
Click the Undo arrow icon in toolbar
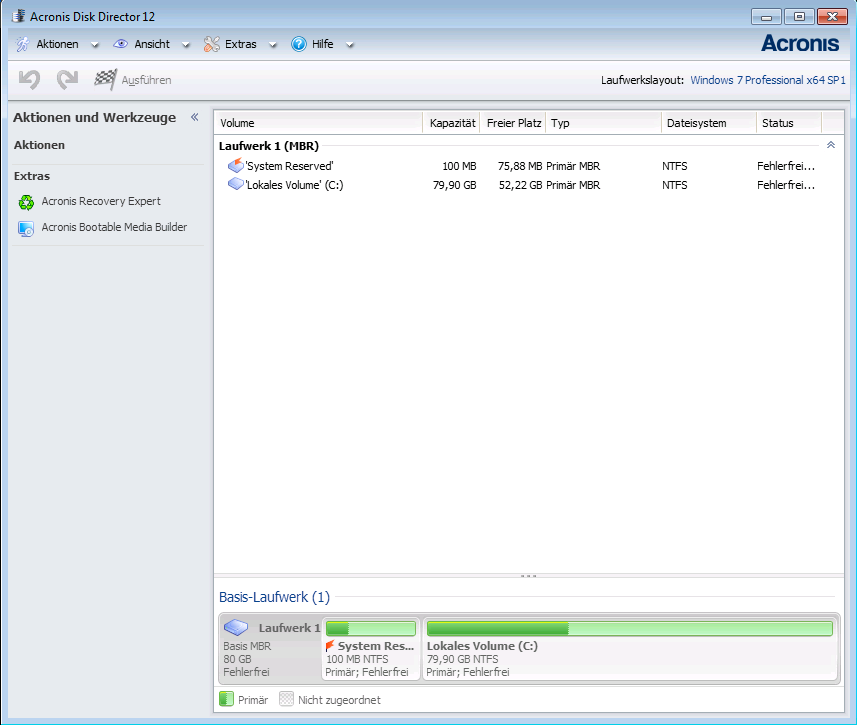click(30, 79)
